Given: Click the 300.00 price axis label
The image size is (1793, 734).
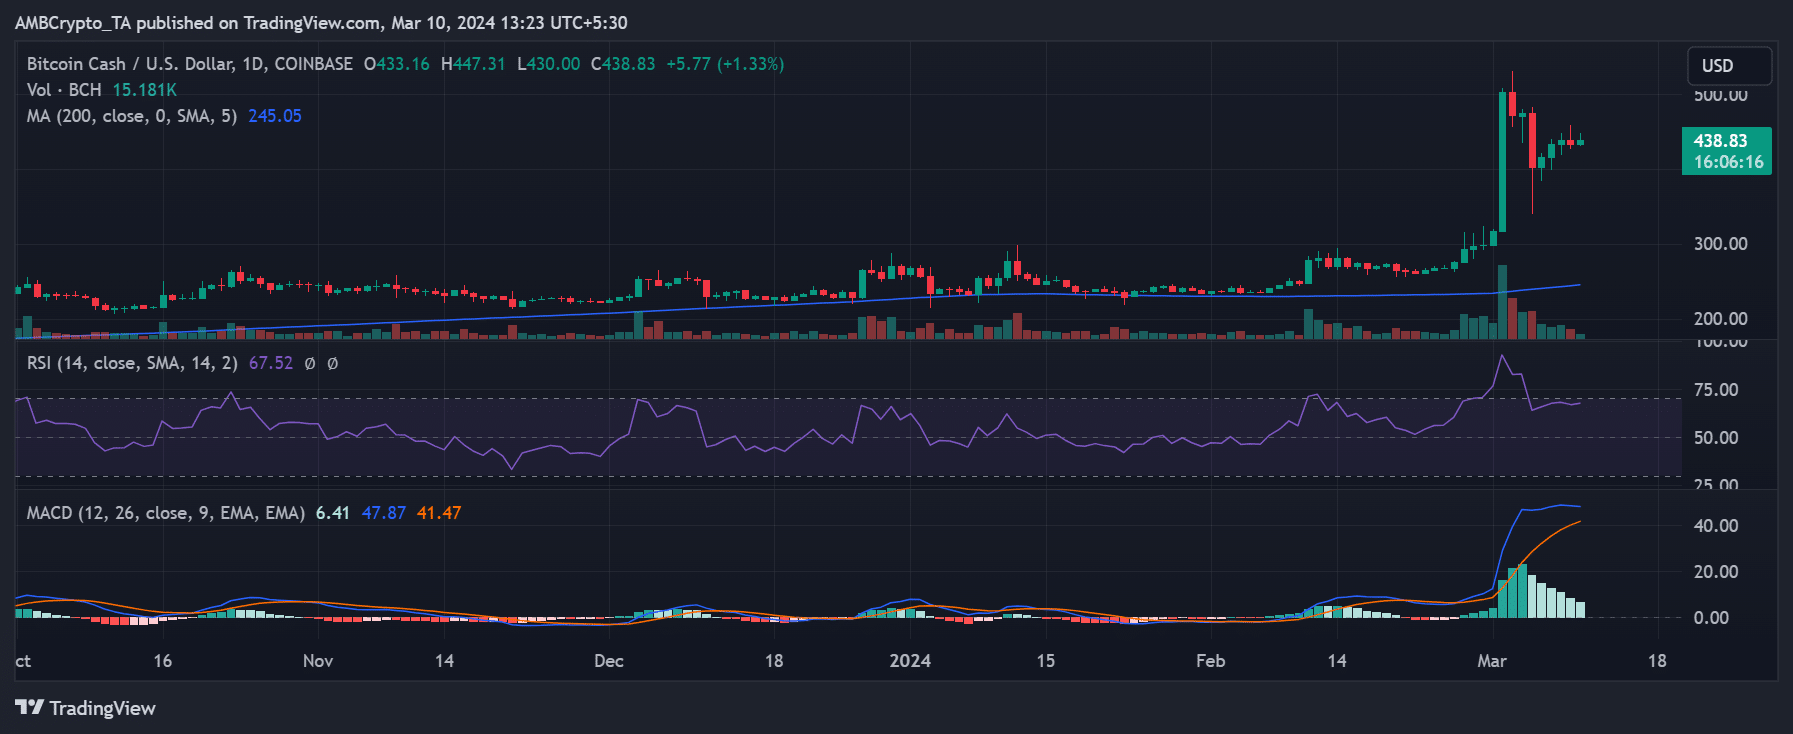Looking at the screenshot, I should tap(1720, 244).
